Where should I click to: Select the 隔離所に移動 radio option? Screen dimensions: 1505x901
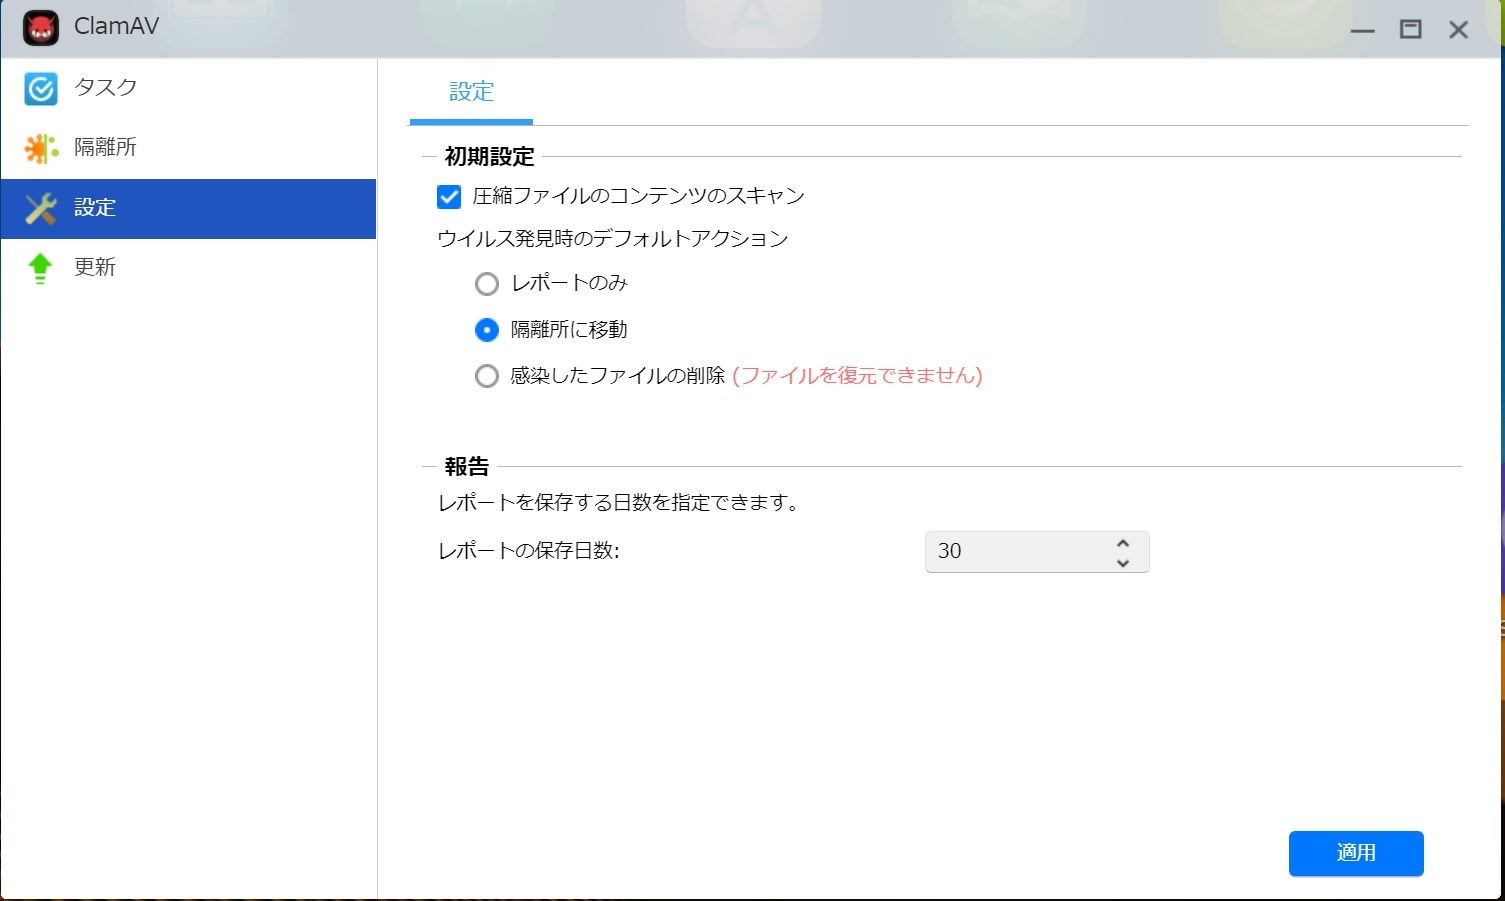pos(487,330)
